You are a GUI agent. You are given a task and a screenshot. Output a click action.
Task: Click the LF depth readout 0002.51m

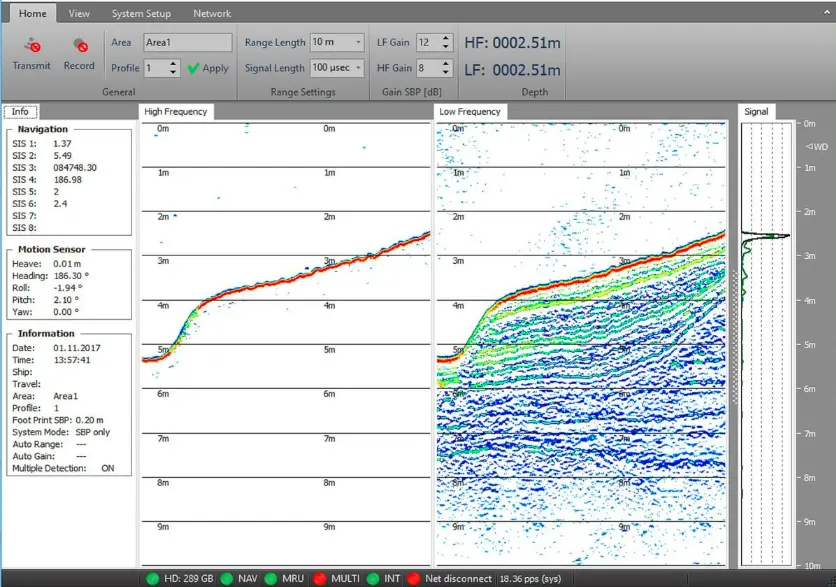coord(526,70)
